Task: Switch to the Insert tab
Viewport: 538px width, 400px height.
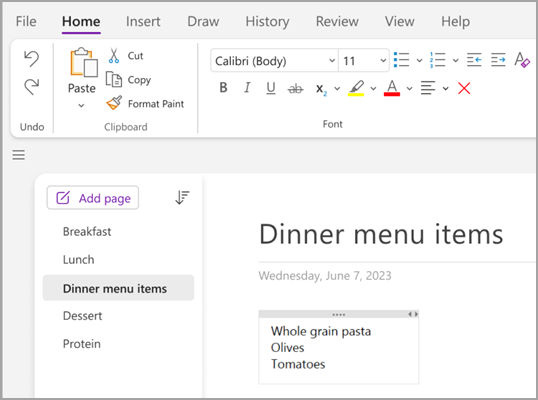Action: 143,22
